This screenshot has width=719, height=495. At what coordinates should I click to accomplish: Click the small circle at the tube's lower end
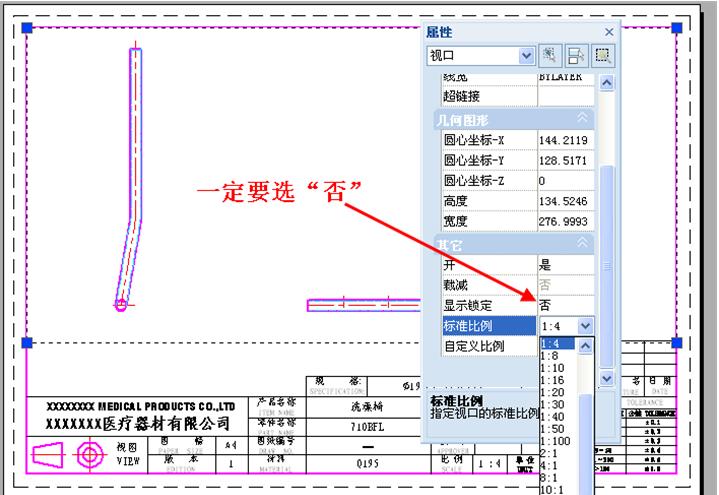[121, 305]
